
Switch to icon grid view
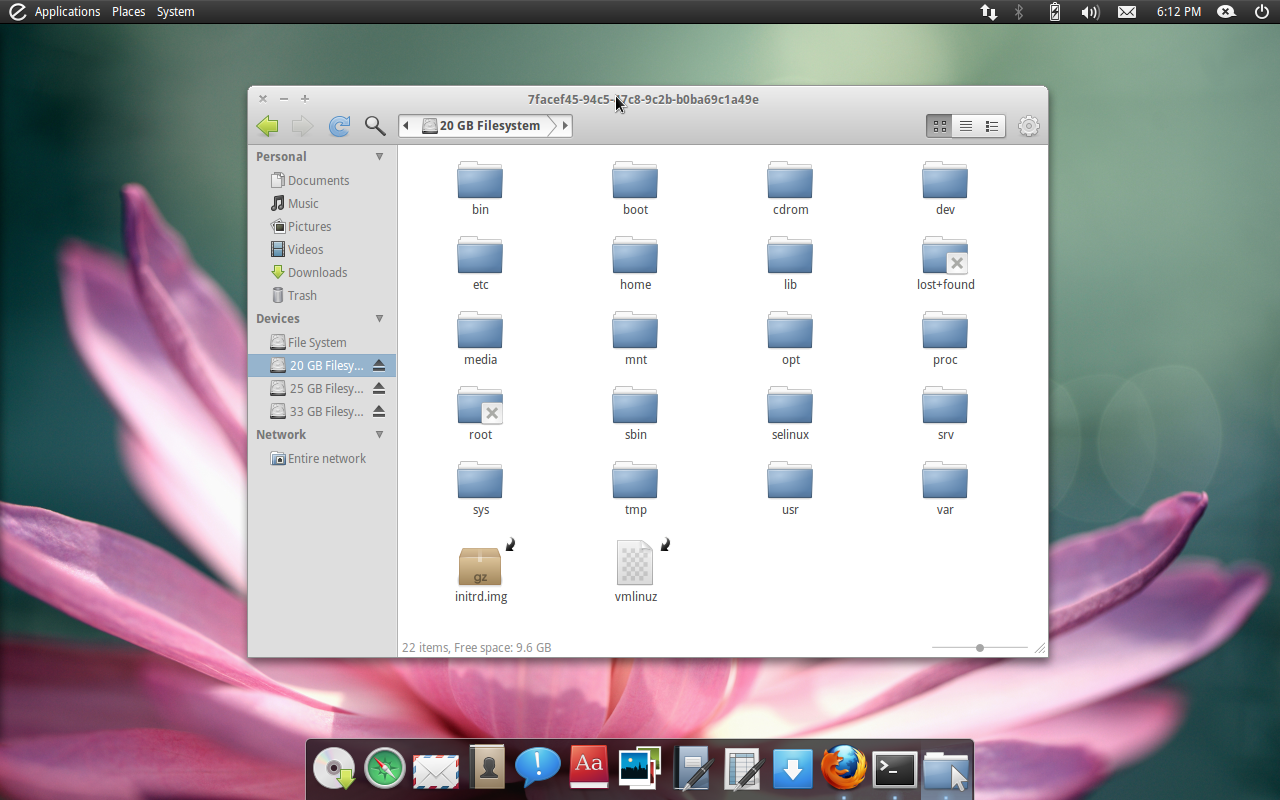pos(939,126)
